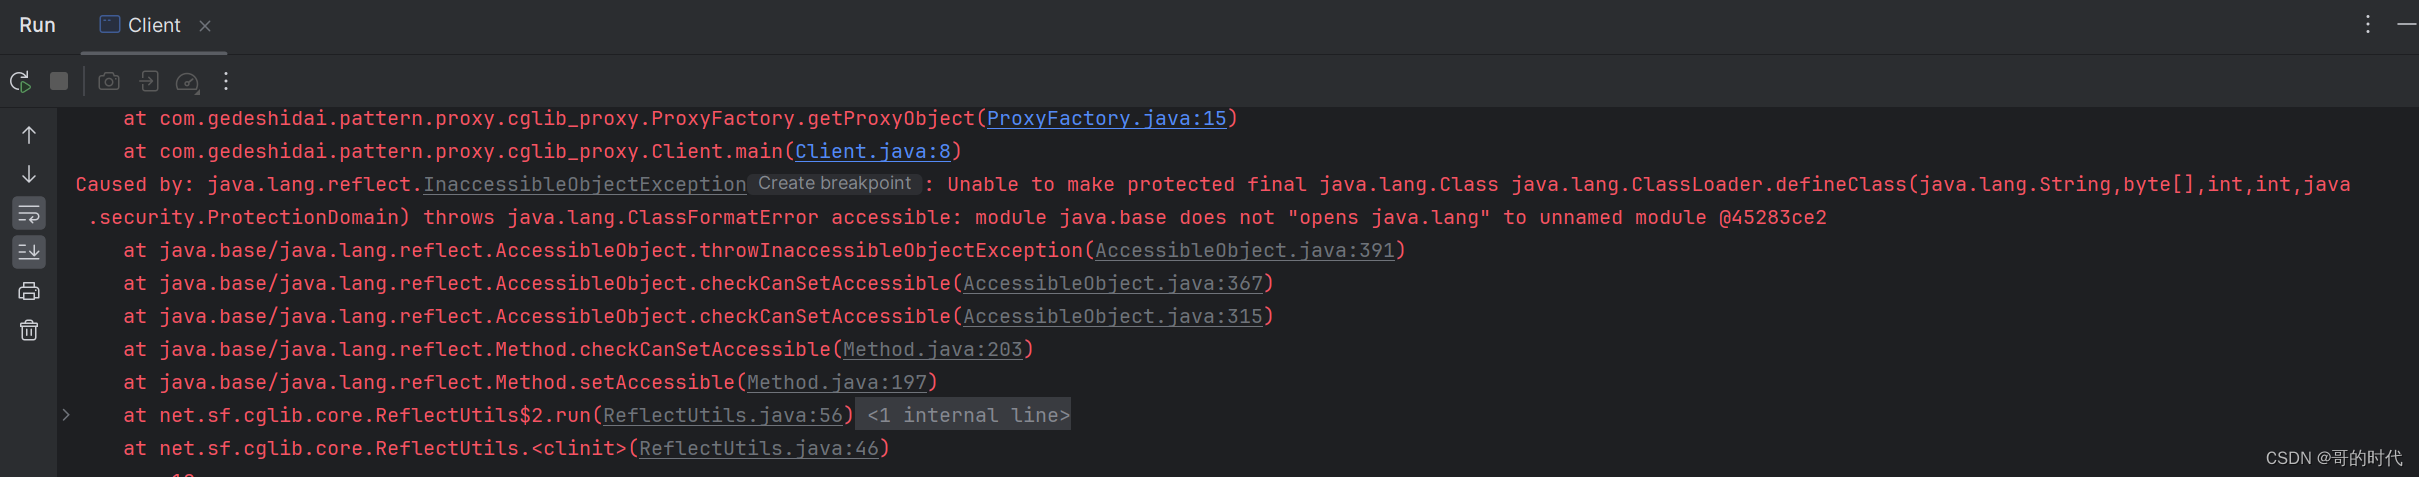Navigate to the Client.java:8 link
The height and width of the screenshot is (477, 2419).
(x=872, y=151)
